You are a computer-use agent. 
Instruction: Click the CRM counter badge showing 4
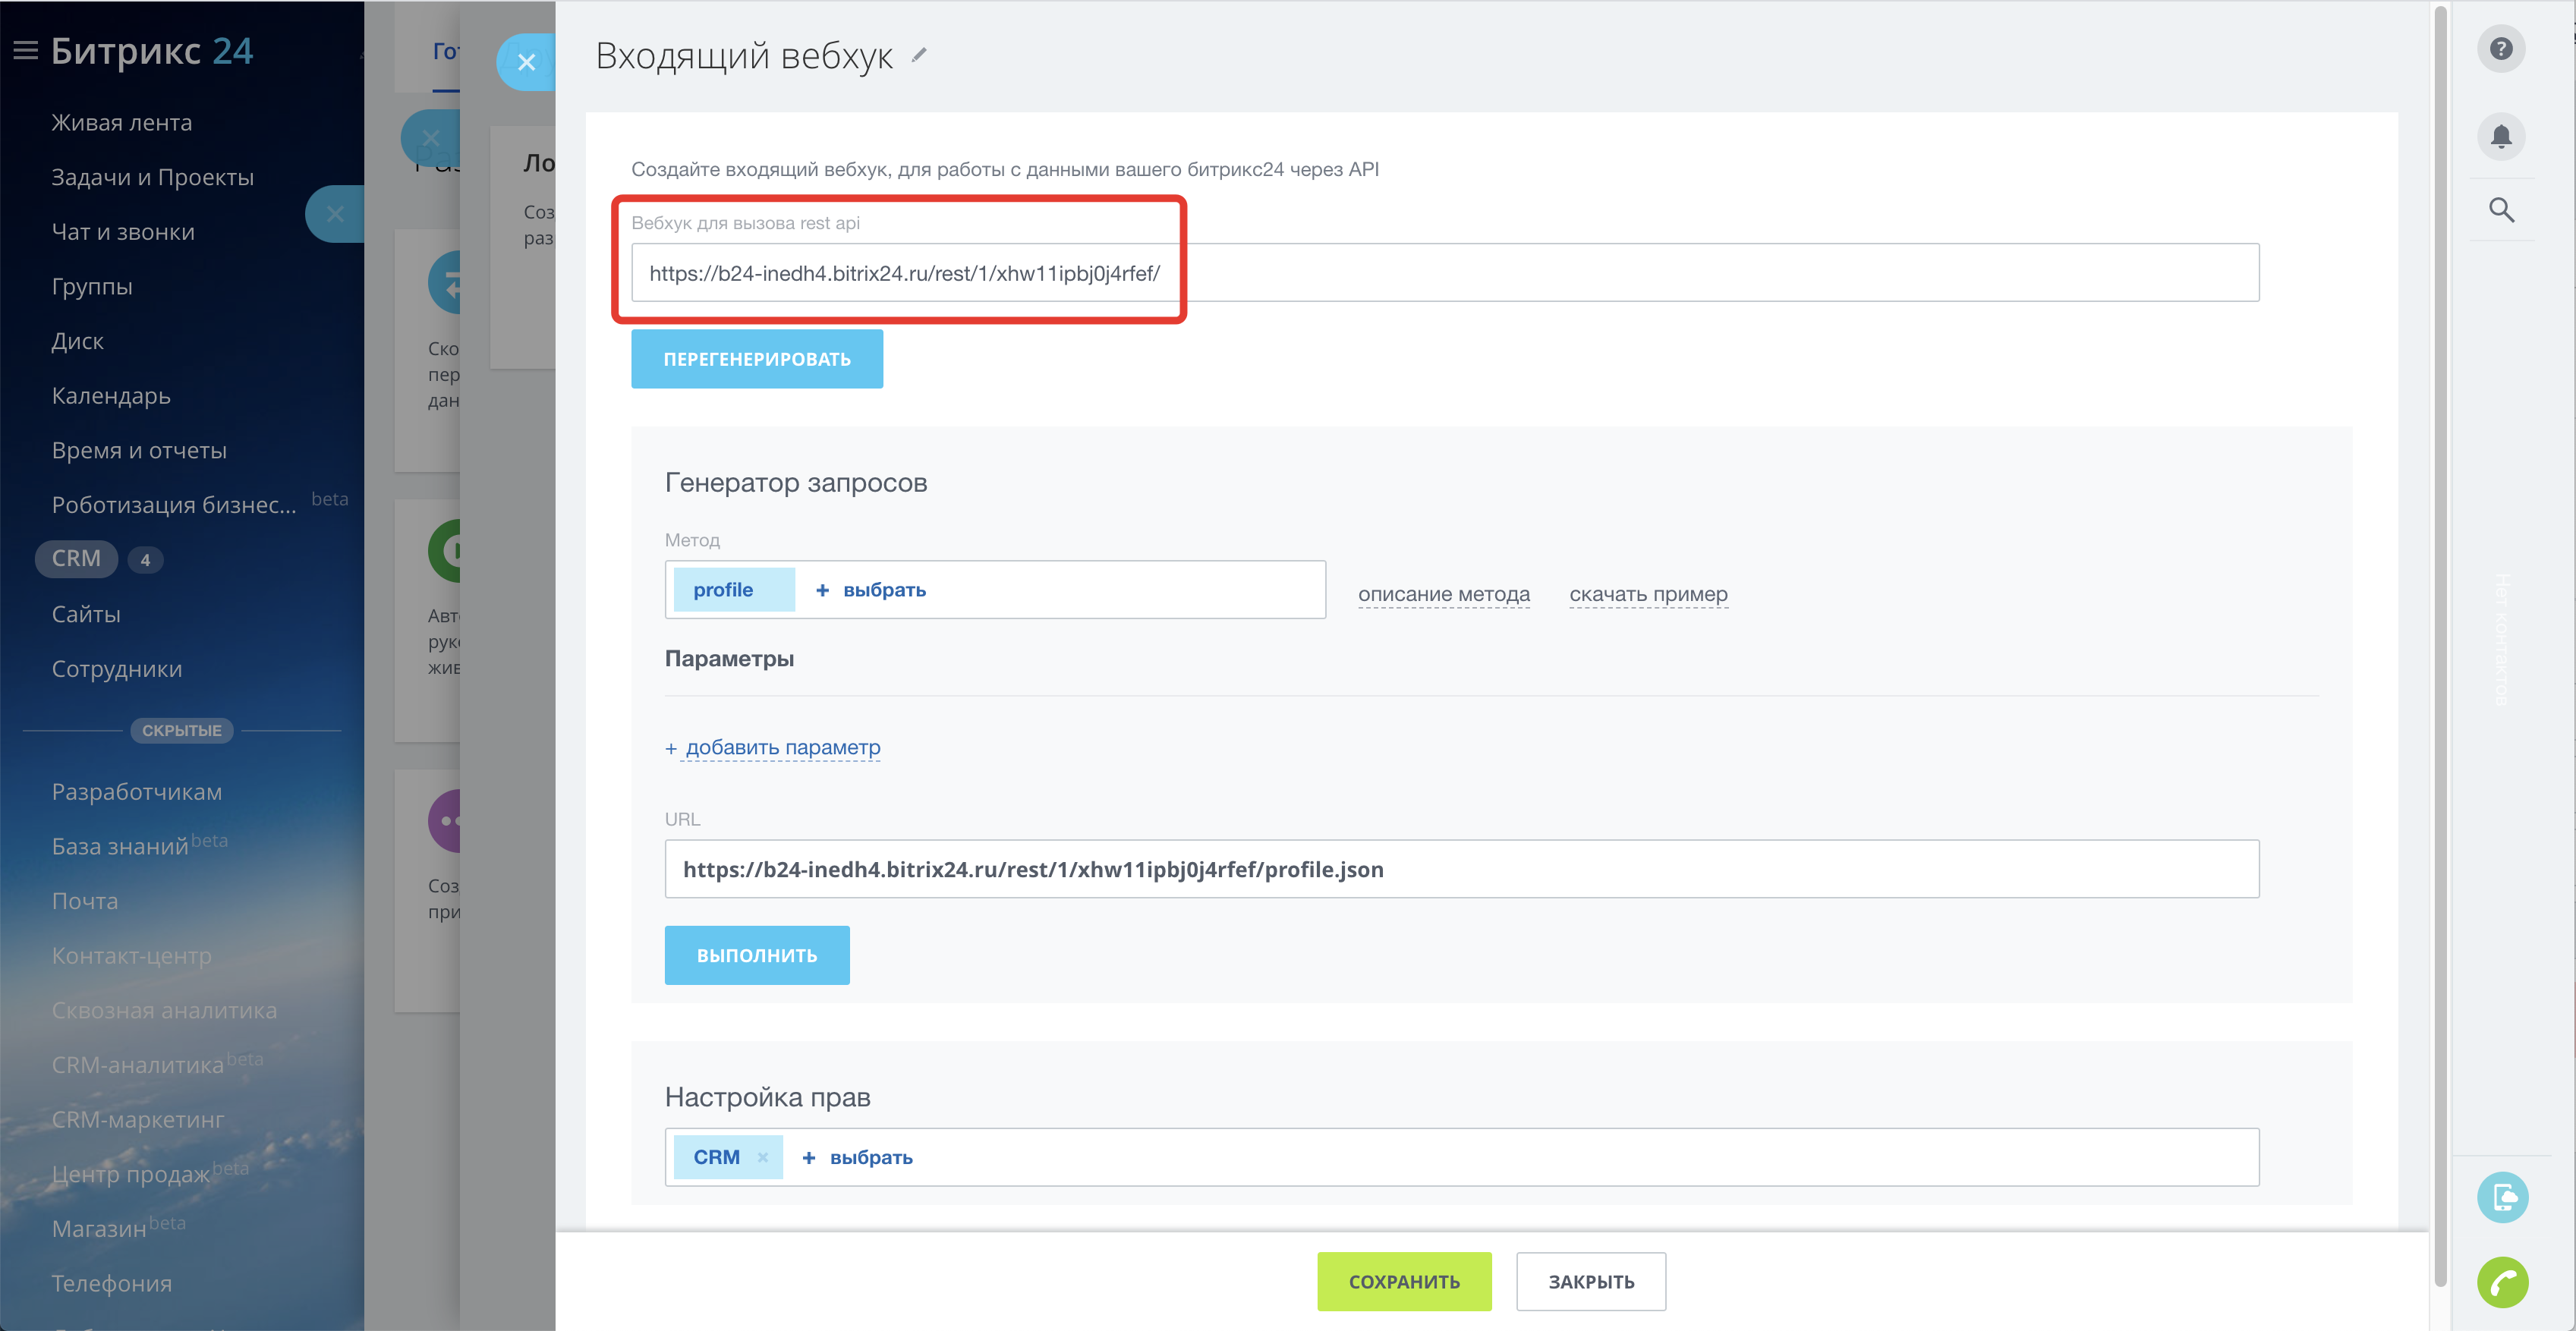click(145, 560)
